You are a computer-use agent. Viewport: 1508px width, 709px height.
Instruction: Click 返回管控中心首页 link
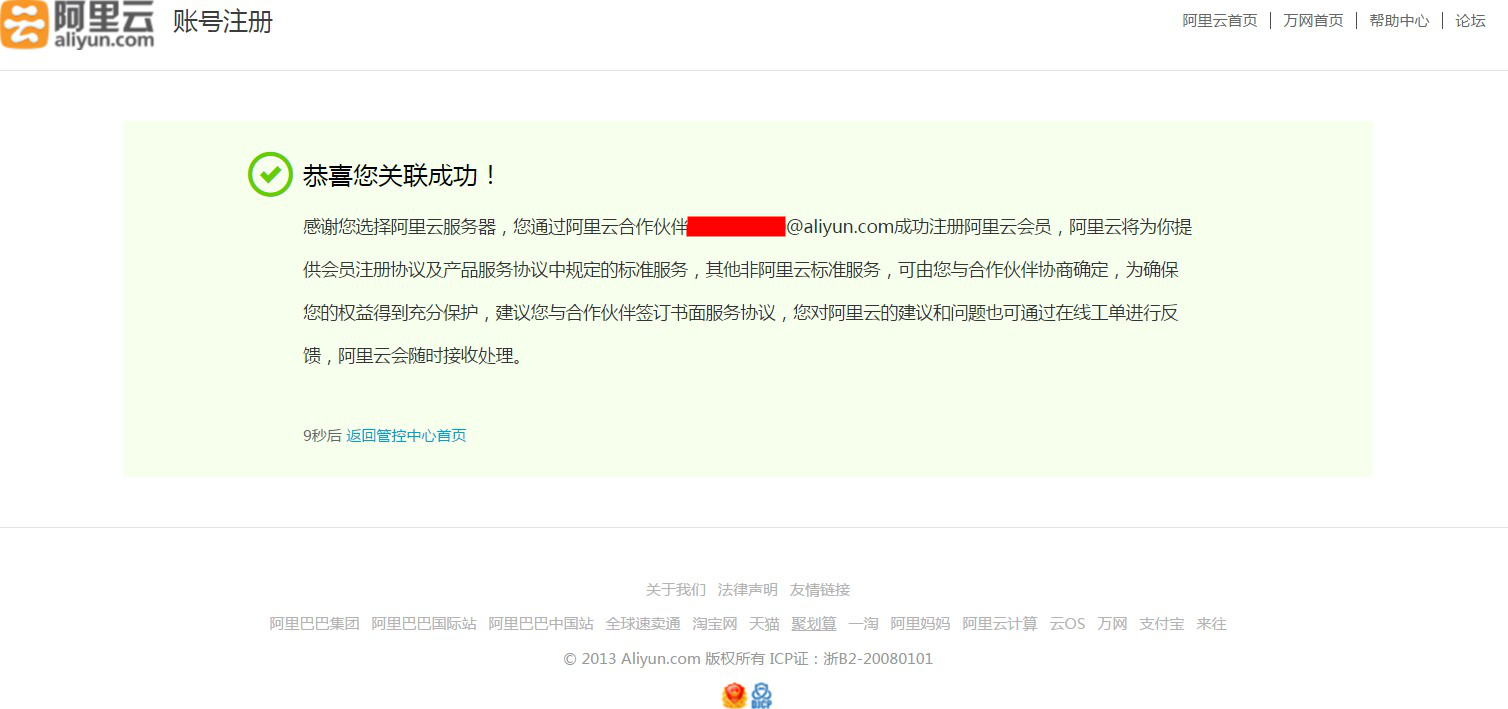pos(406,436)
